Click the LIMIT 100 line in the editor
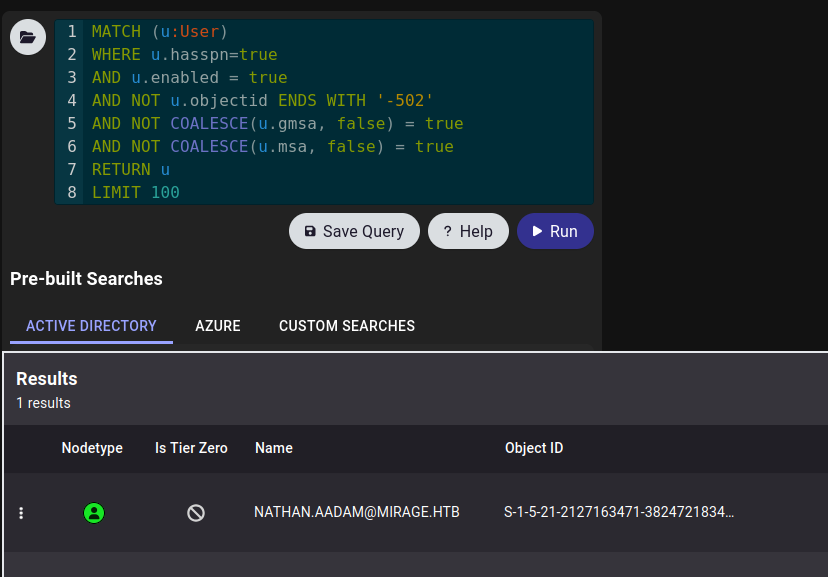The width and height of the screenshot is (828, 577). tap(136, 192)
